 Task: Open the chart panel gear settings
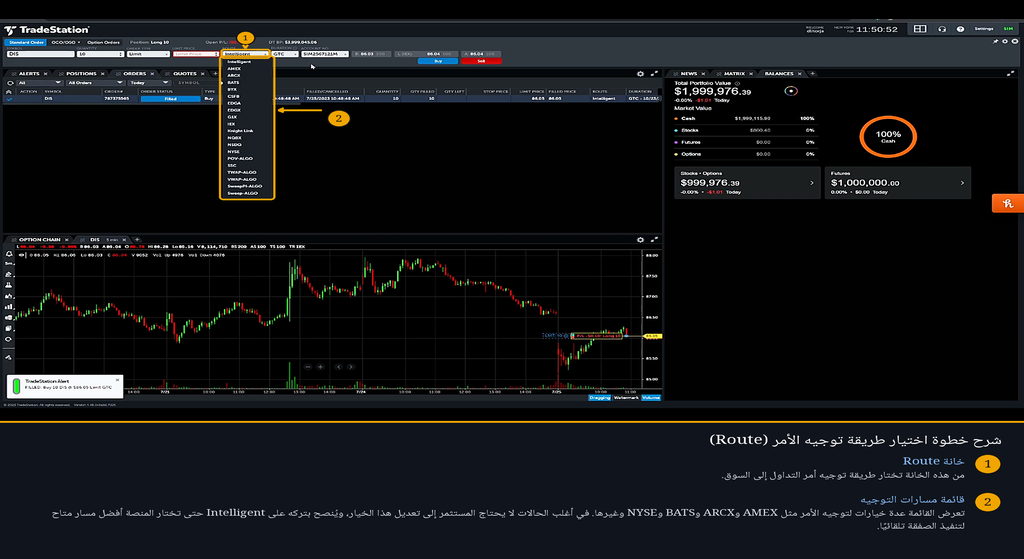[x=640, y=240]
